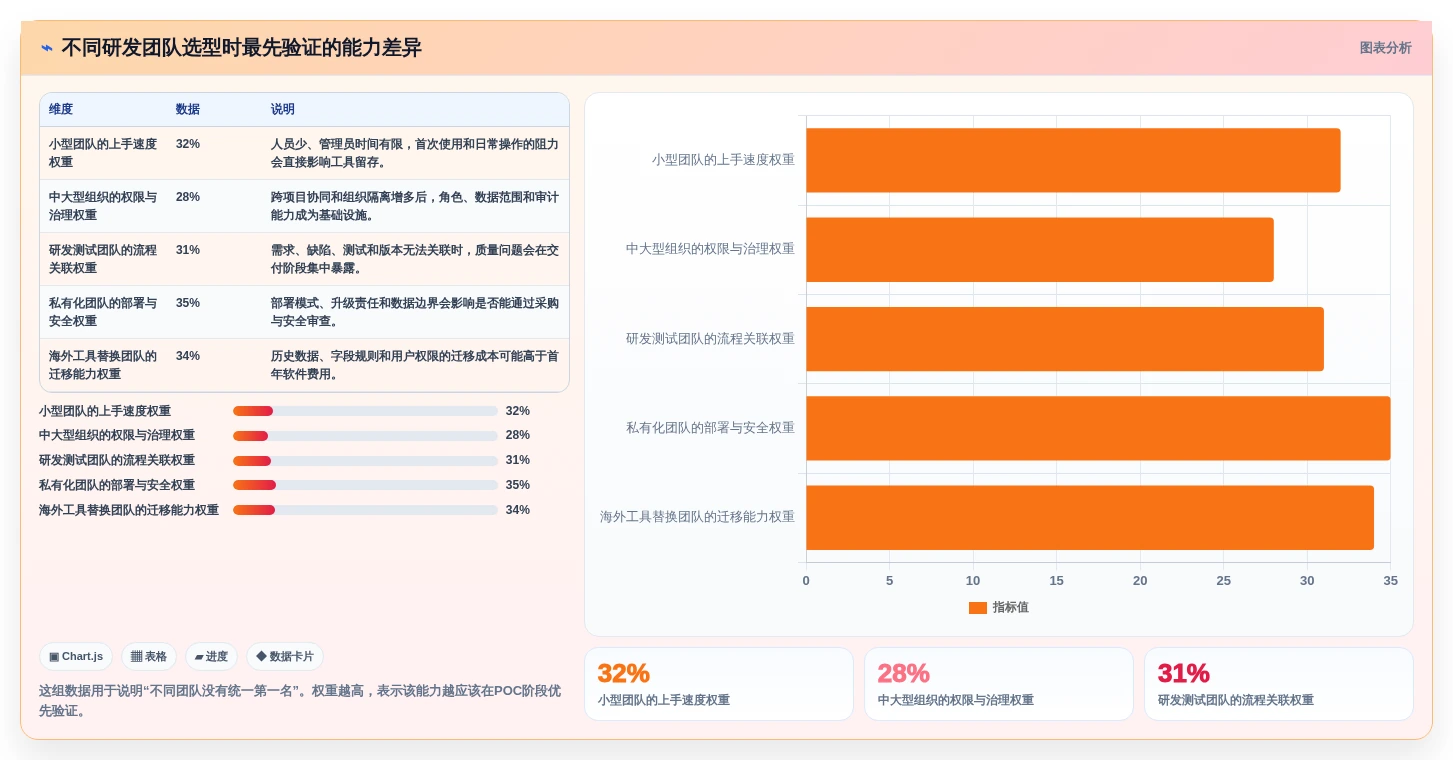Click the x-axis tick label 20
This screenshot has height=760, width=1453.
[x=1140, y=581]
